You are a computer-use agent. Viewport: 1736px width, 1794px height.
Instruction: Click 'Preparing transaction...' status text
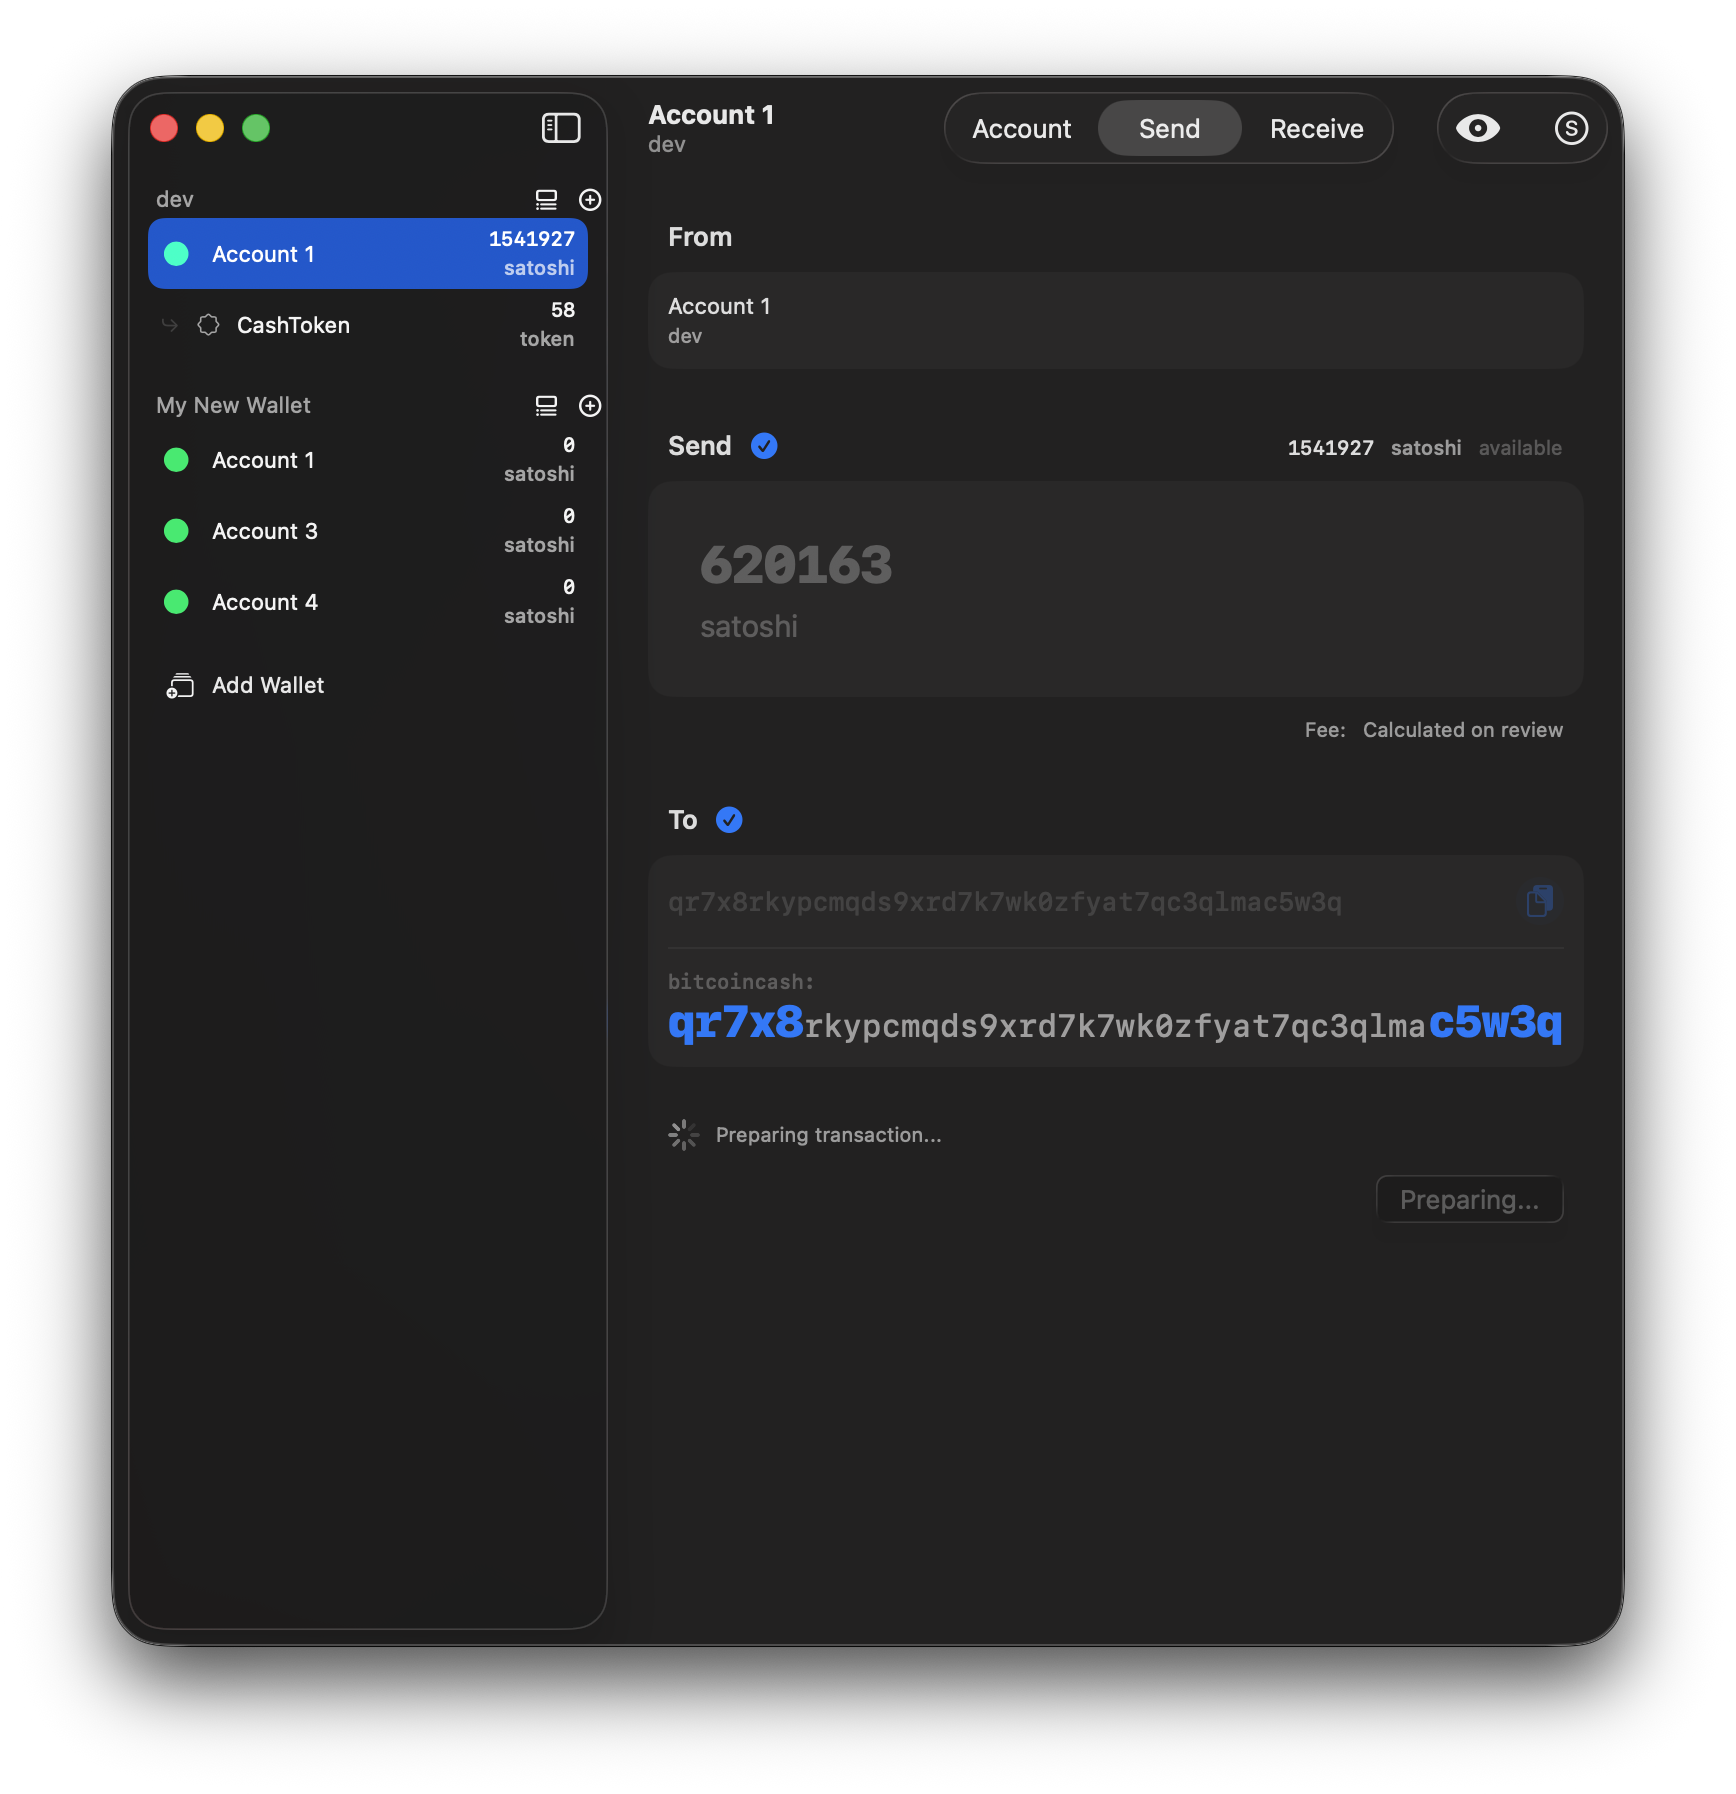pyautogui.click(x=828, y=1135)
